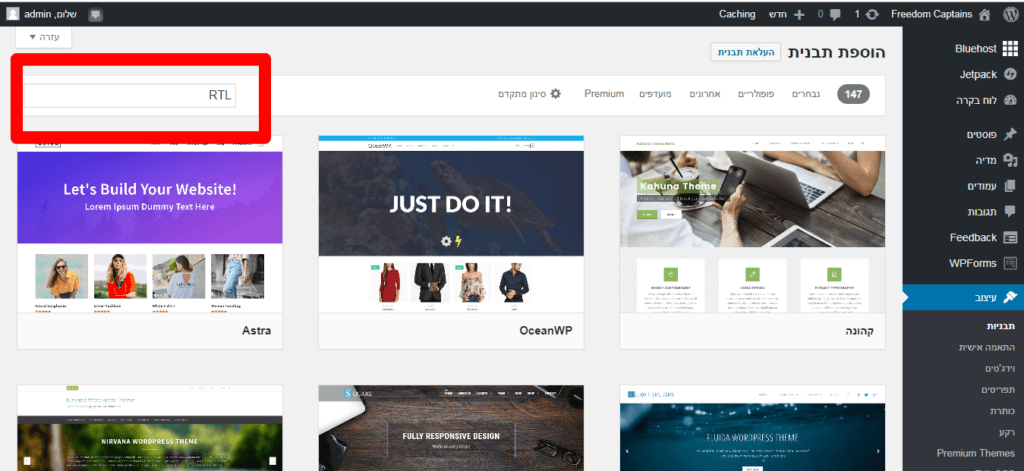Open תבניות themes submenu item

click(x=1000, y=326)
